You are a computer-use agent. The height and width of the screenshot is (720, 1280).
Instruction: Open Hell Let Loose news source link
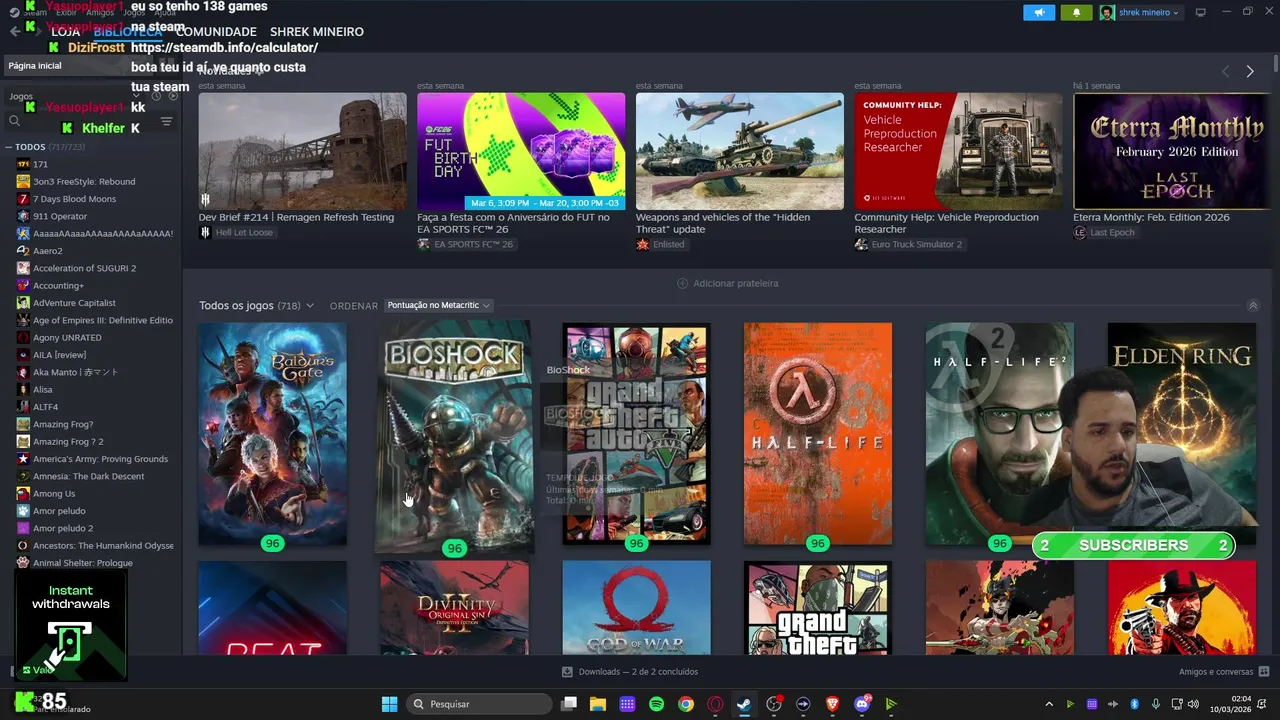point(243,232)
